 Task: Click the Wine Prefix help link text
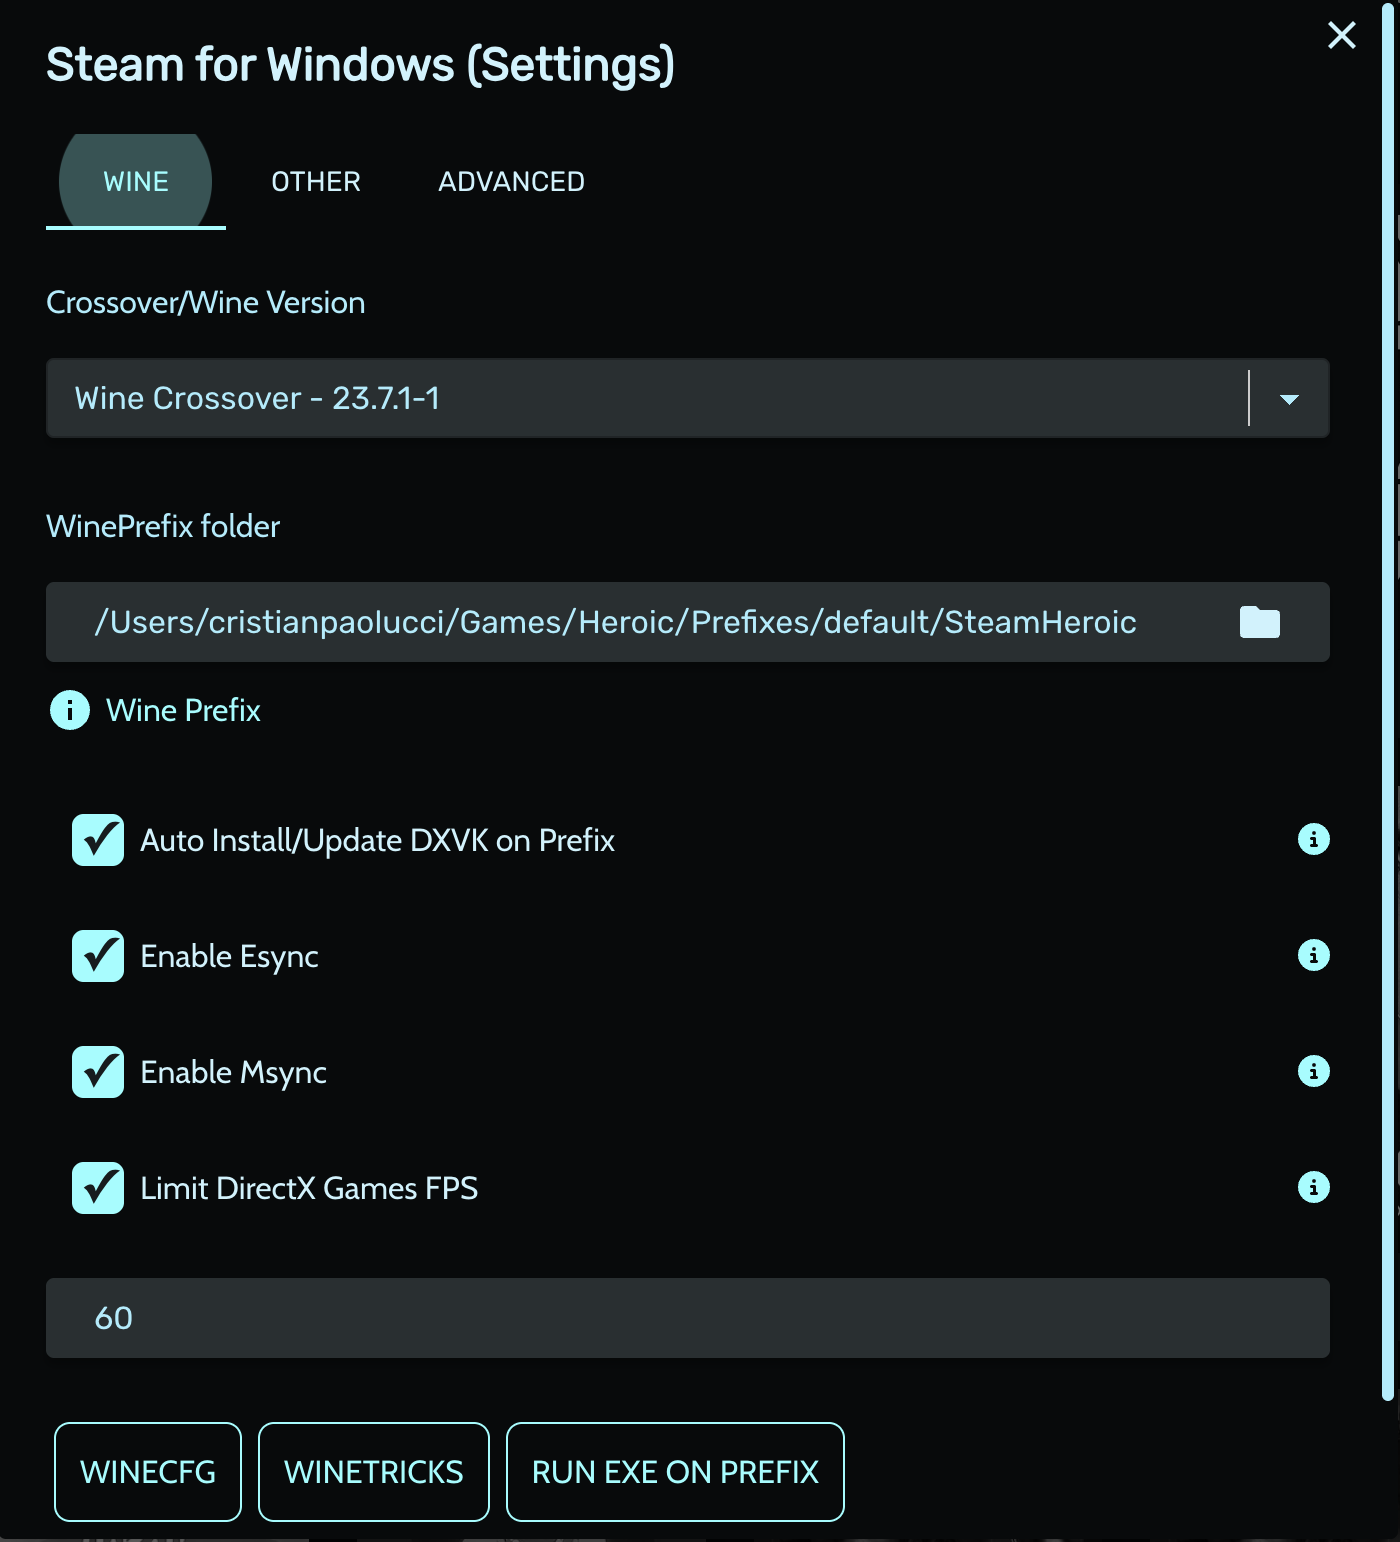[183, 710]
